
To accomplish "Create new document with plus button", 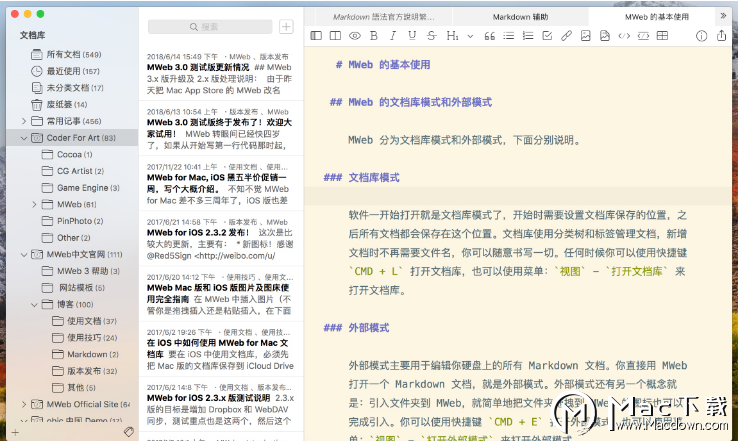I will click(286, 27).
